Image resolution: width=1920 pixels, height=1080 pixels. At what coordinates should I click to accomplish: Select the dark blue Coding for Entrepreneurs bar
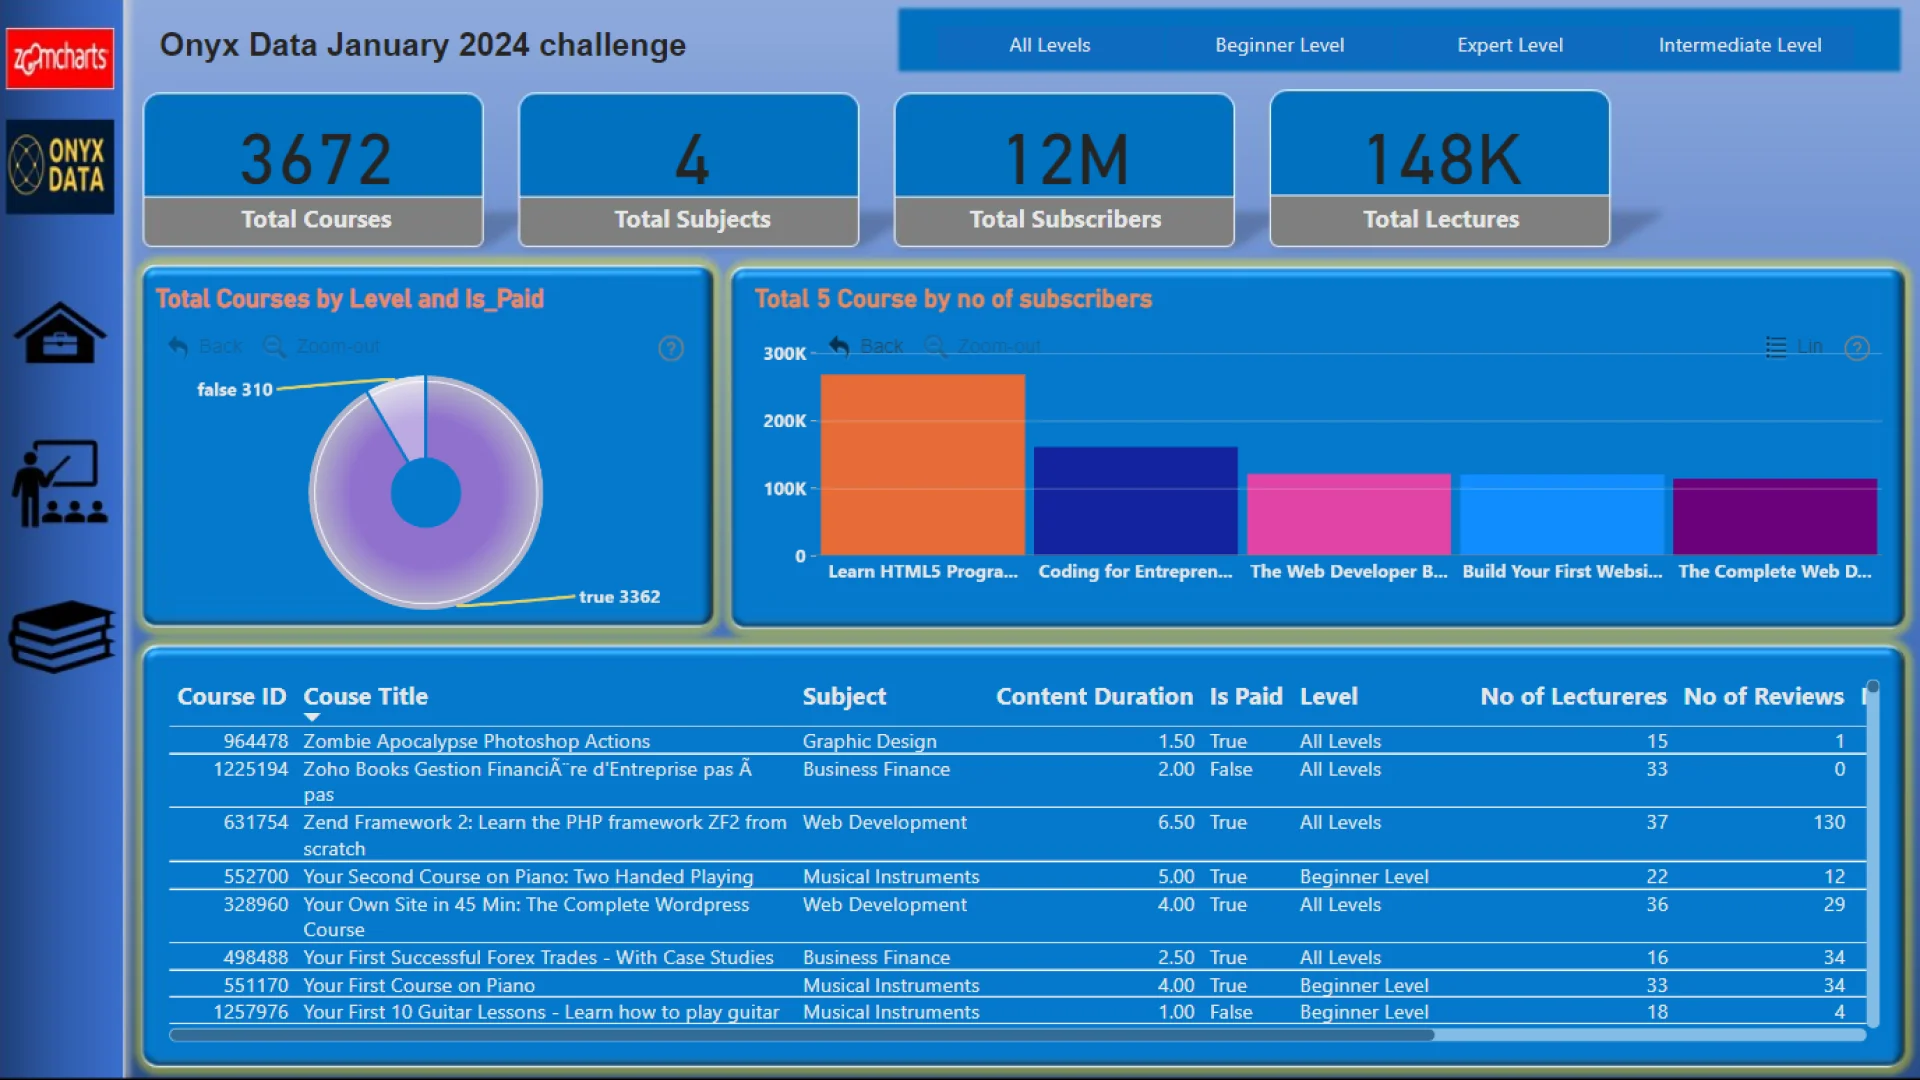pyautogui.click(x=1135, y=500)
